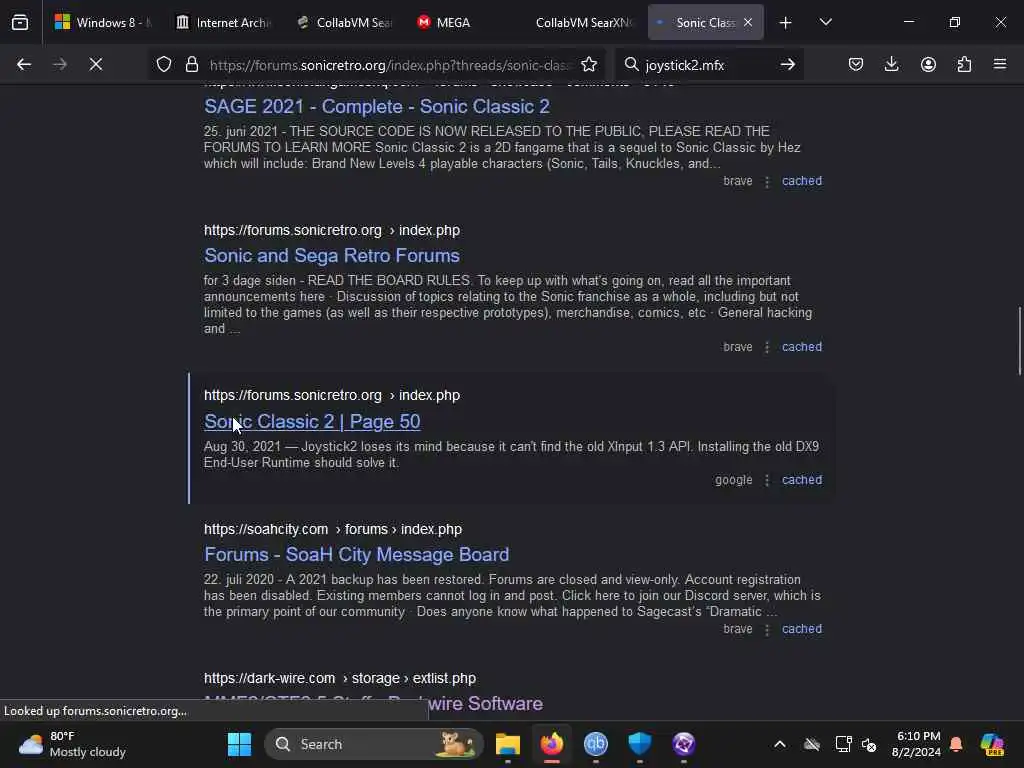Open SAGE 2021 - Complete - Sonic Classic 2

tap(377, 106)
